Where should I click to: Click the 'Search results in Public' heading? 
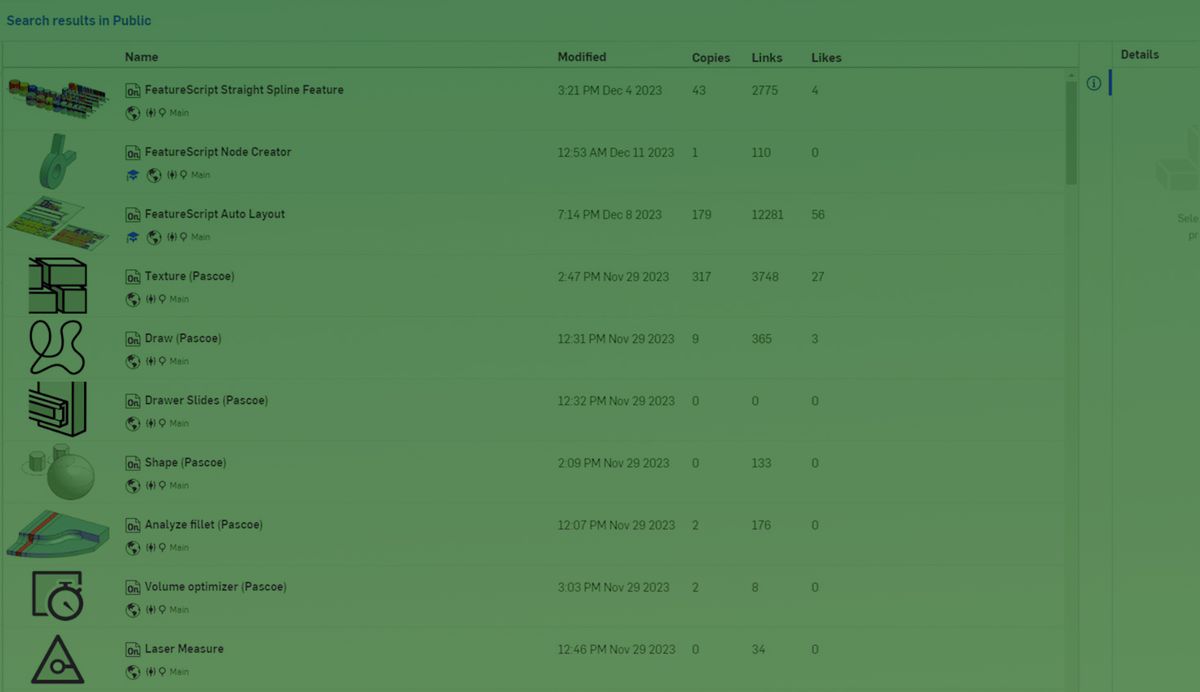pyautogui.click(x=79, y=20)
